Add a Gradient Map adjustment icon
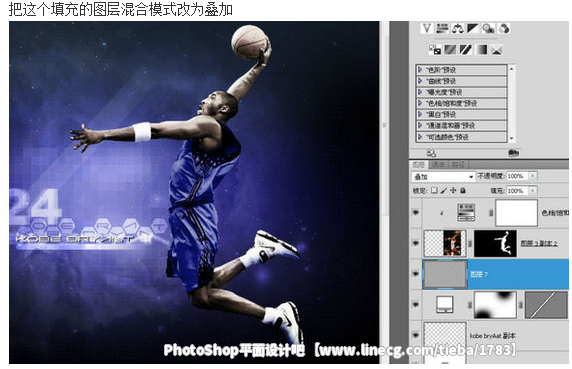 (x=481, y=50)
